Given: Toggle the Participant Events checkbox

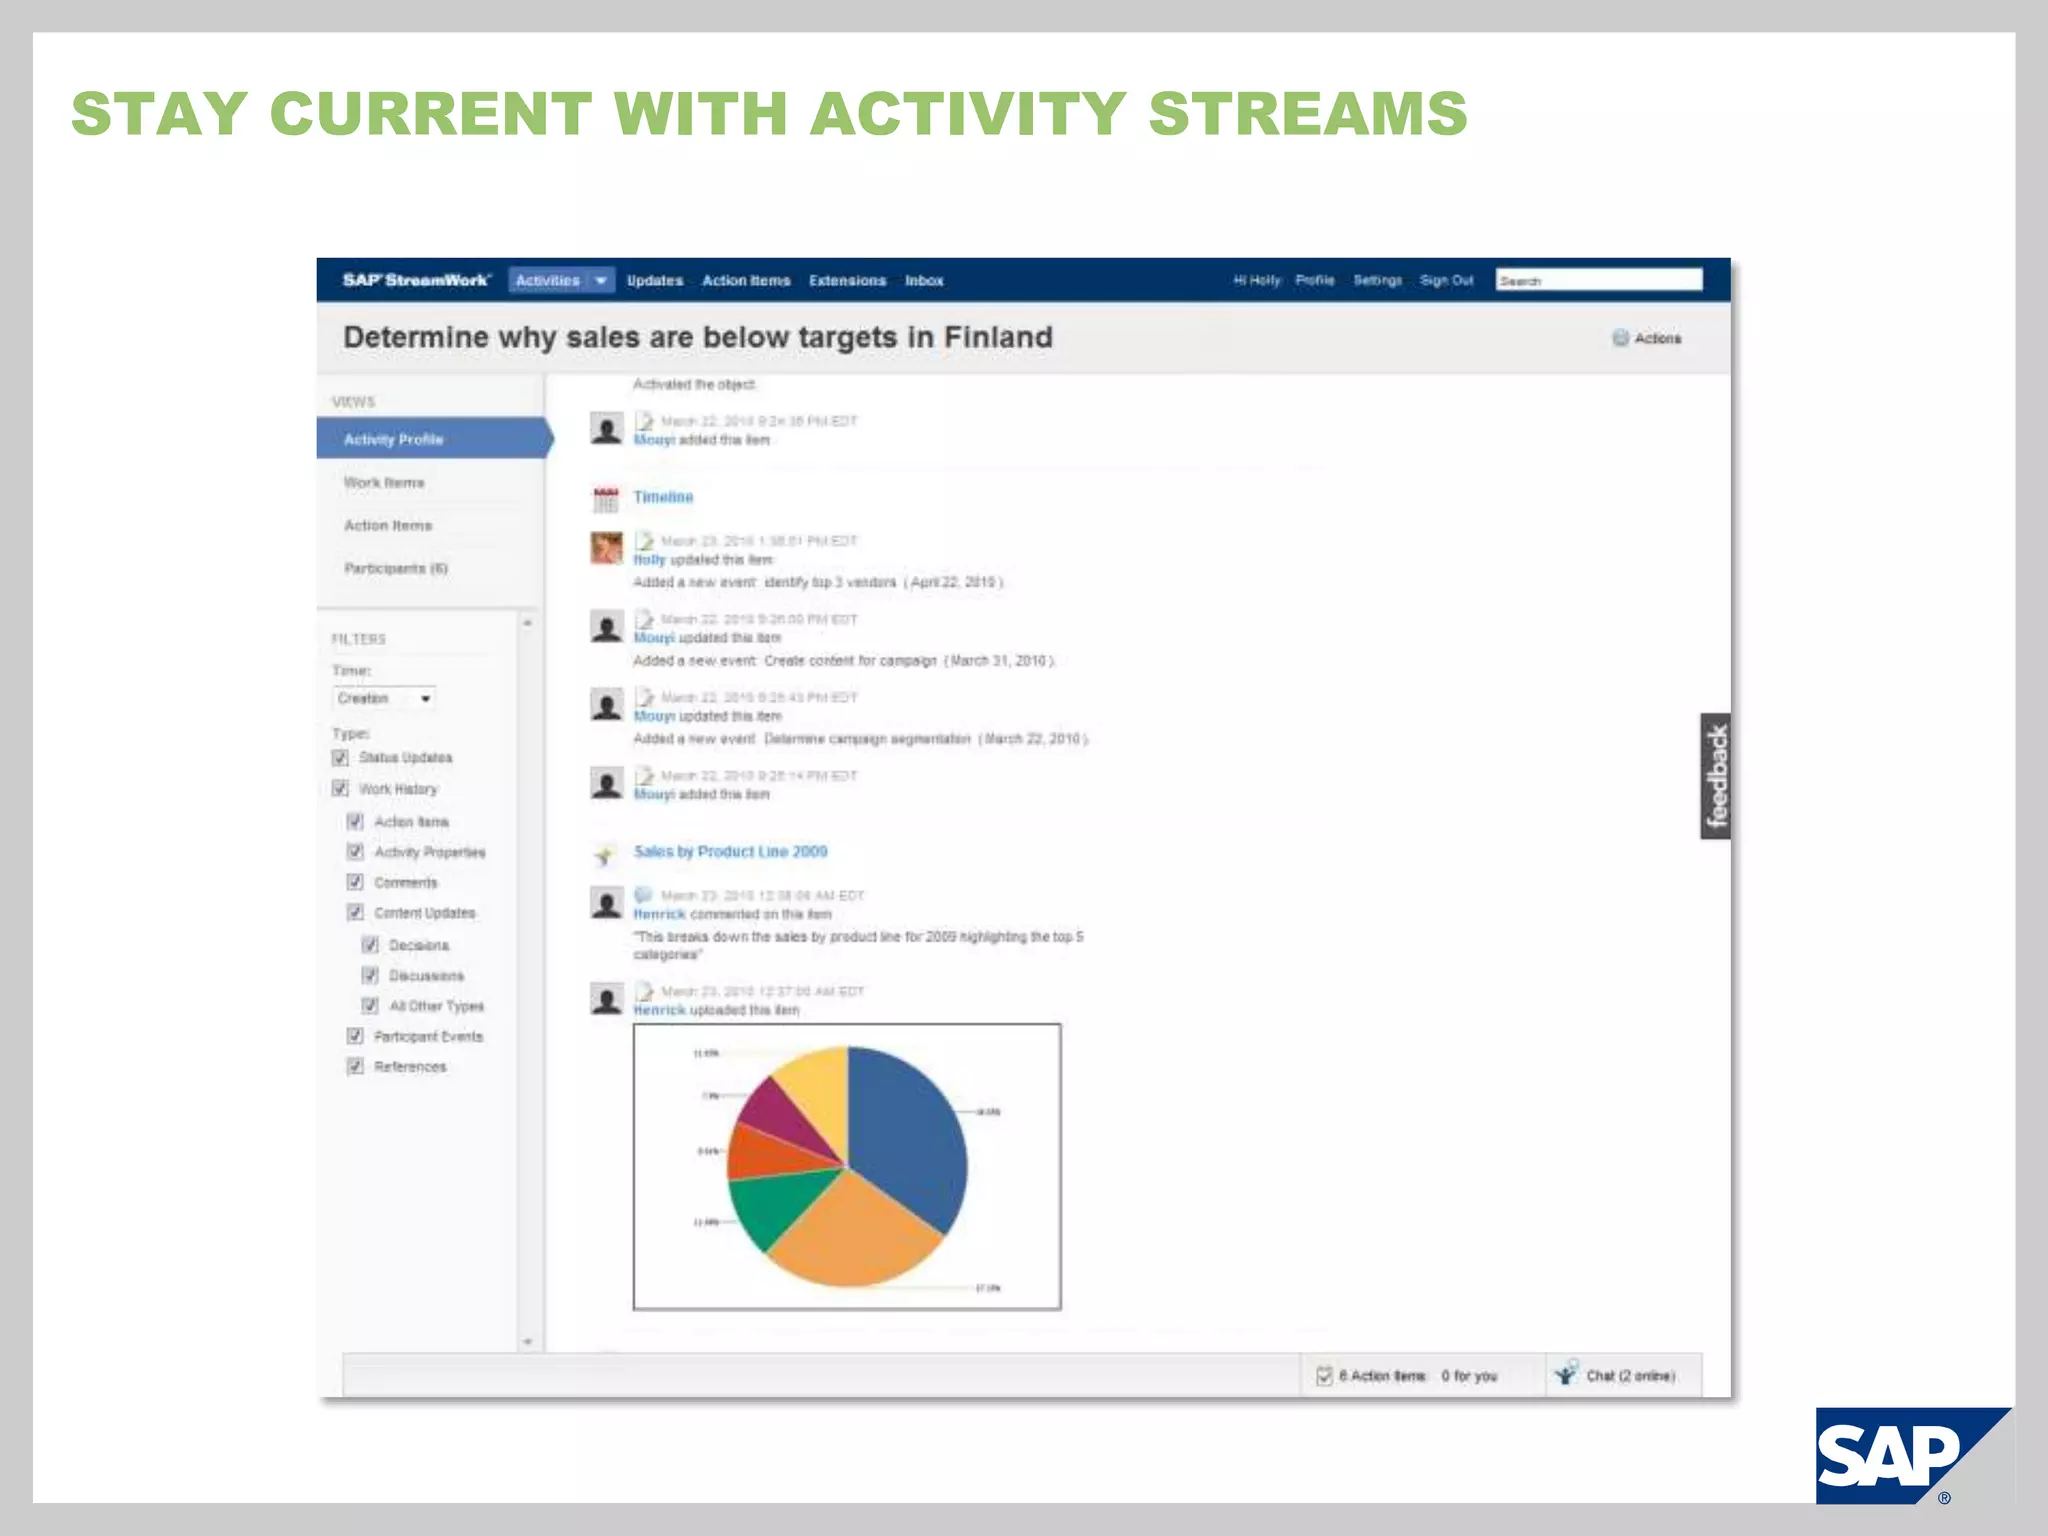Looking at the screenshot, I should (355, 1036).
